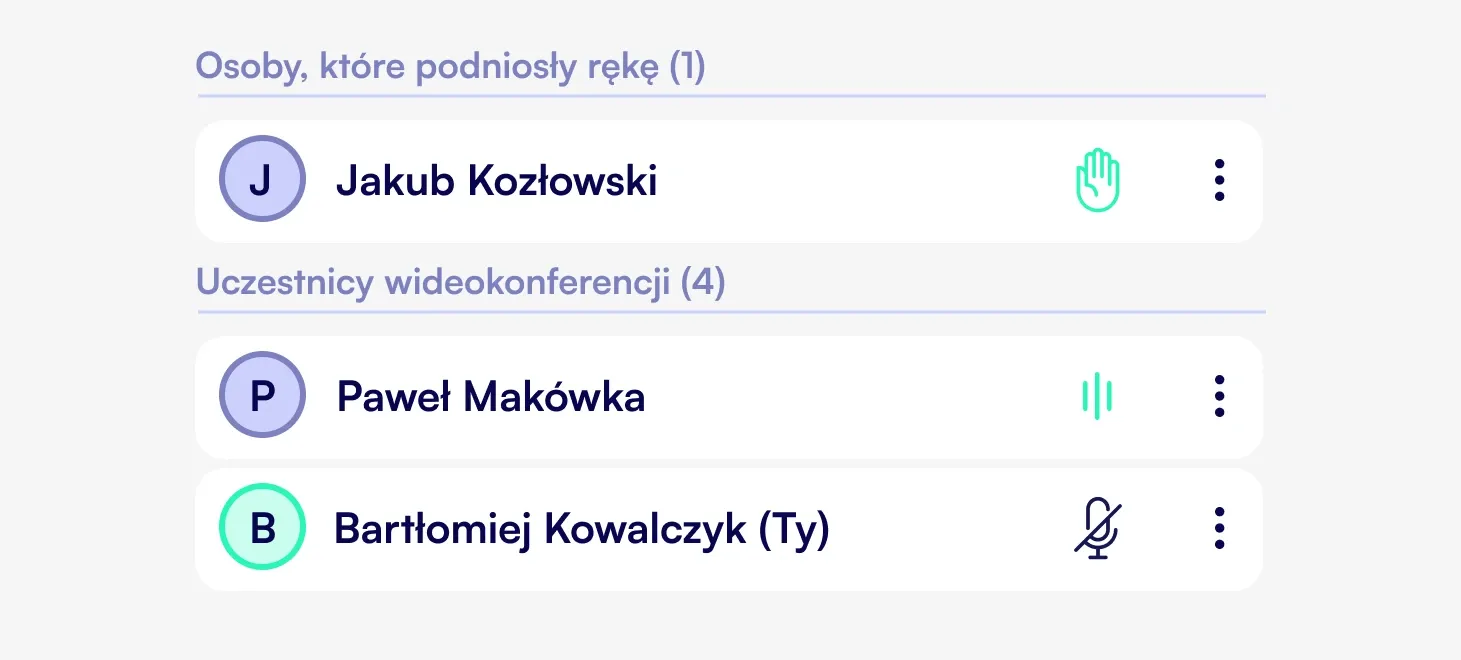
Task: Select the name Paweł Makówka
Action: [x=491, y=397]
